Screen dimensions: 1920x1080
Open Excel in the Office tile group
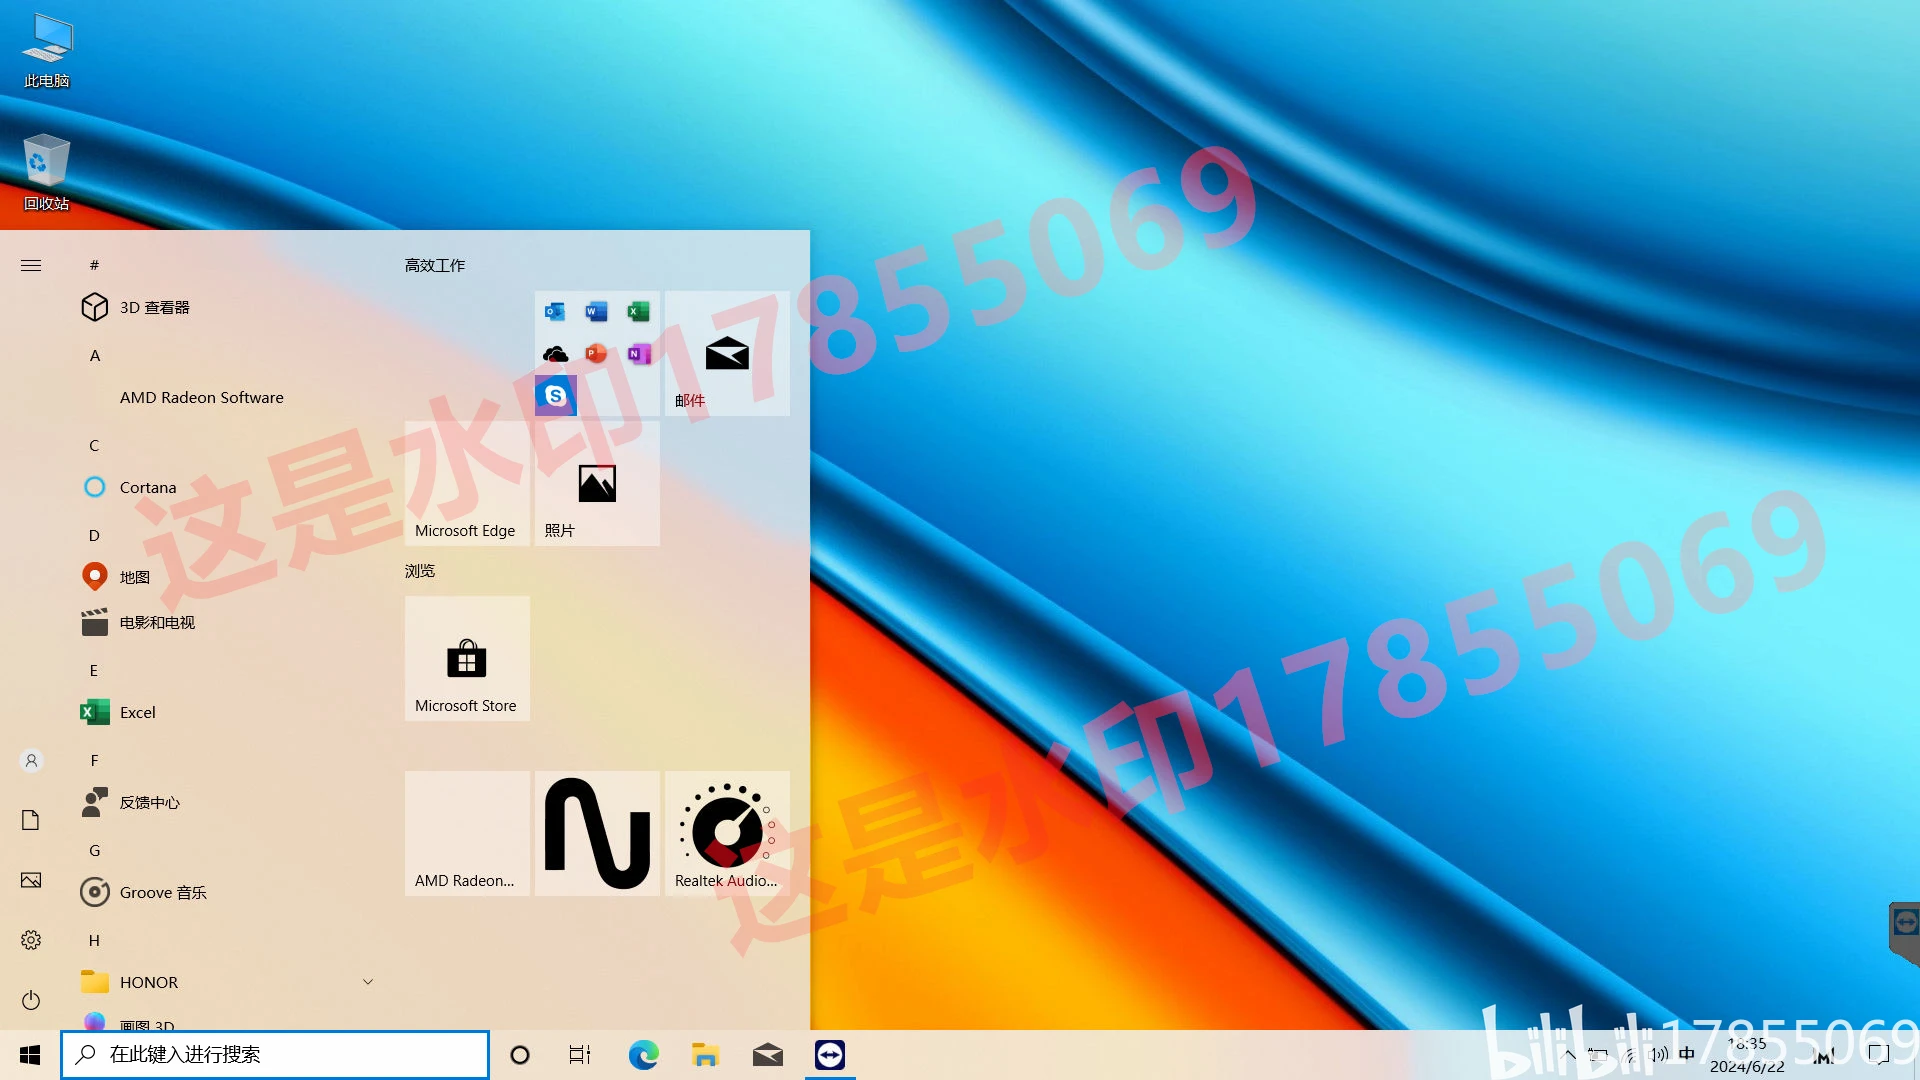639,312
